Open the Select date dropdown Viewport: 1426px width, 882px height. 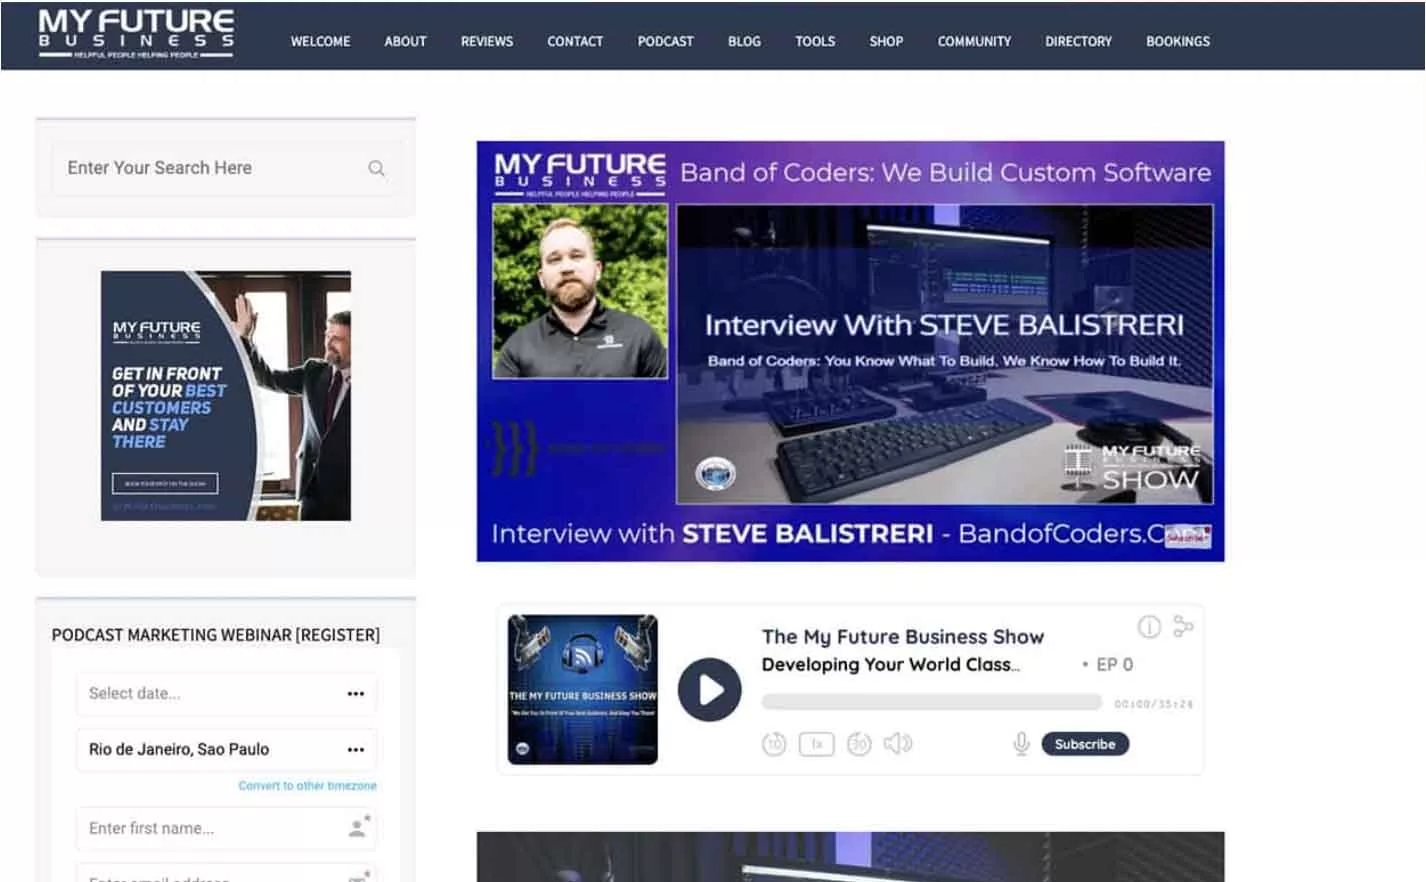click(226, 693)
